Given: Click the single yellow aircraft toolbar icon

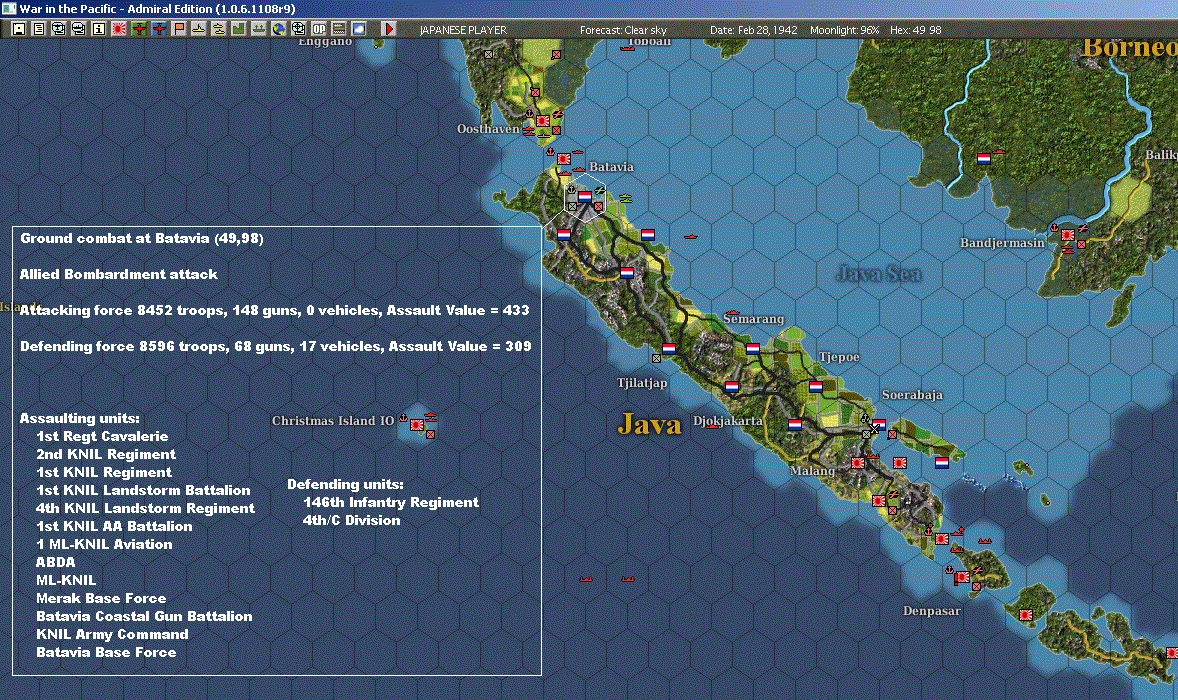Looking at the screenshot, I should pyautogui.click(x=198, y=29).
